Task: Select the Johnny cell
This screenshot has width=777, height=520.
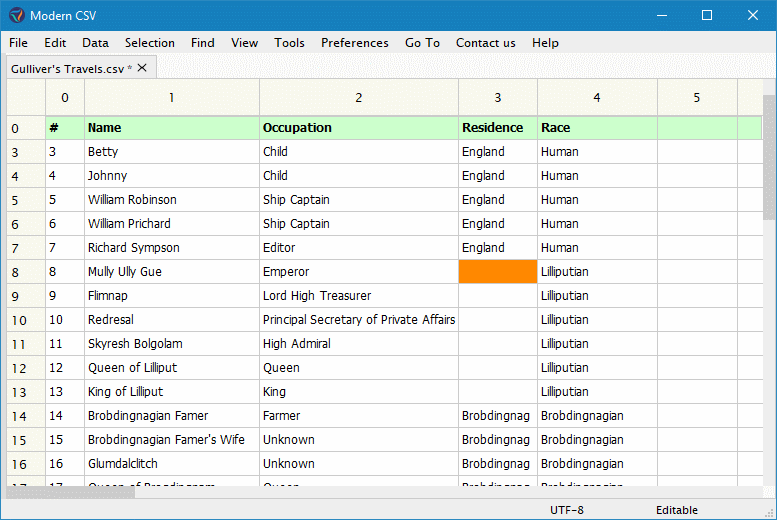Action: coord(171,175)
